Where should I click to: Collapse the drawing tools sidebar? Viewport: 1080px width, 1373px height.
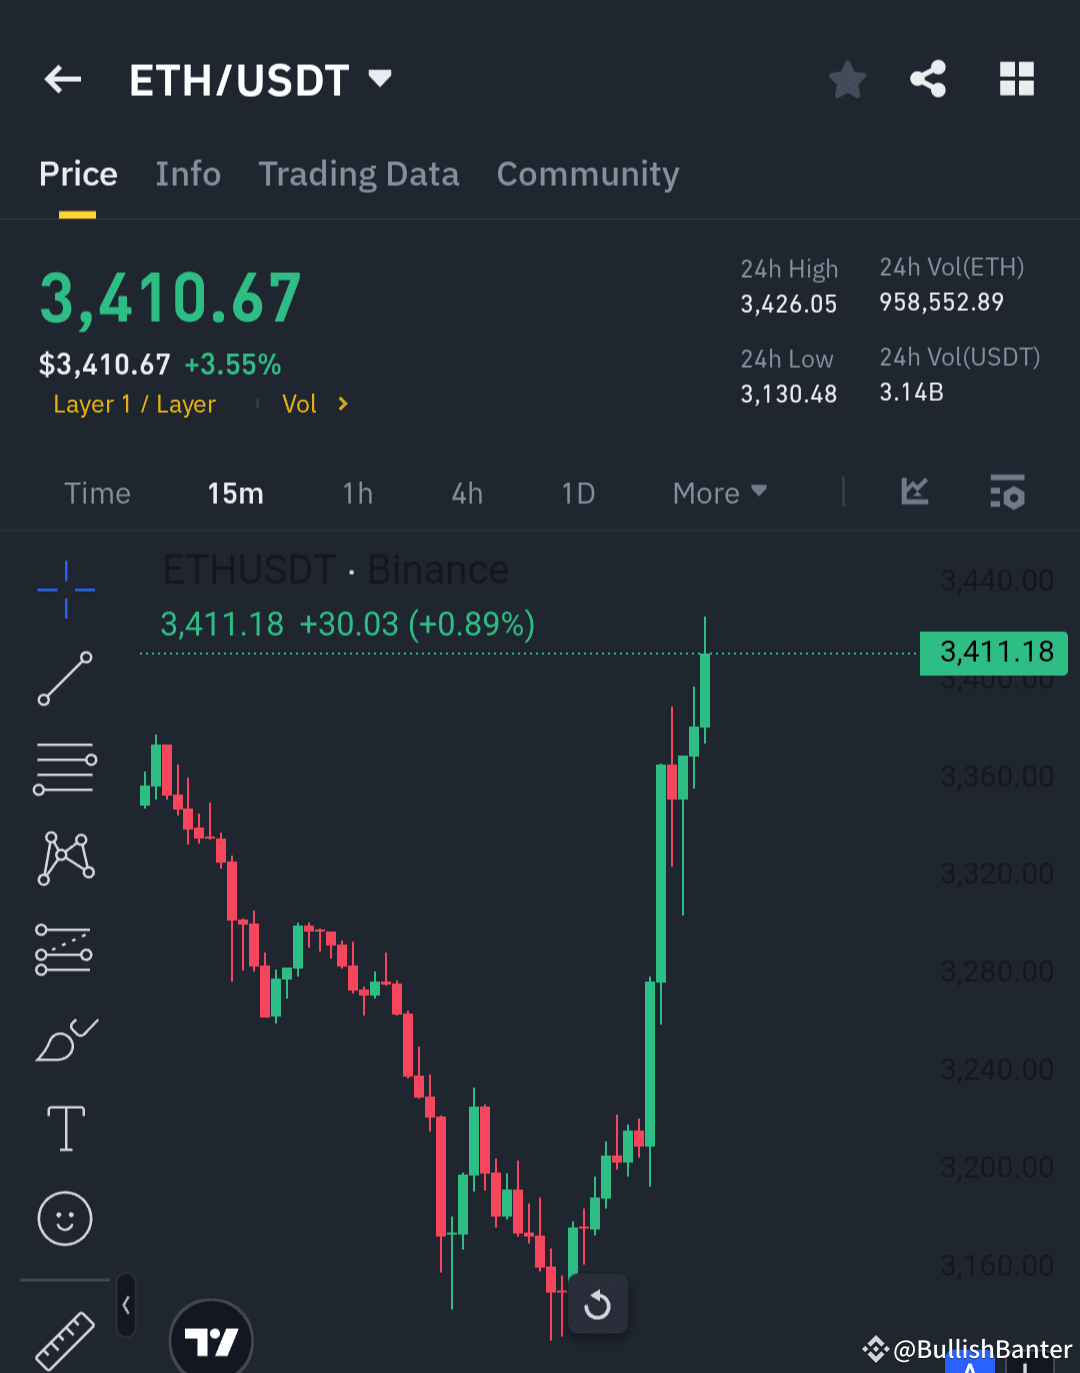[126, 1305]
